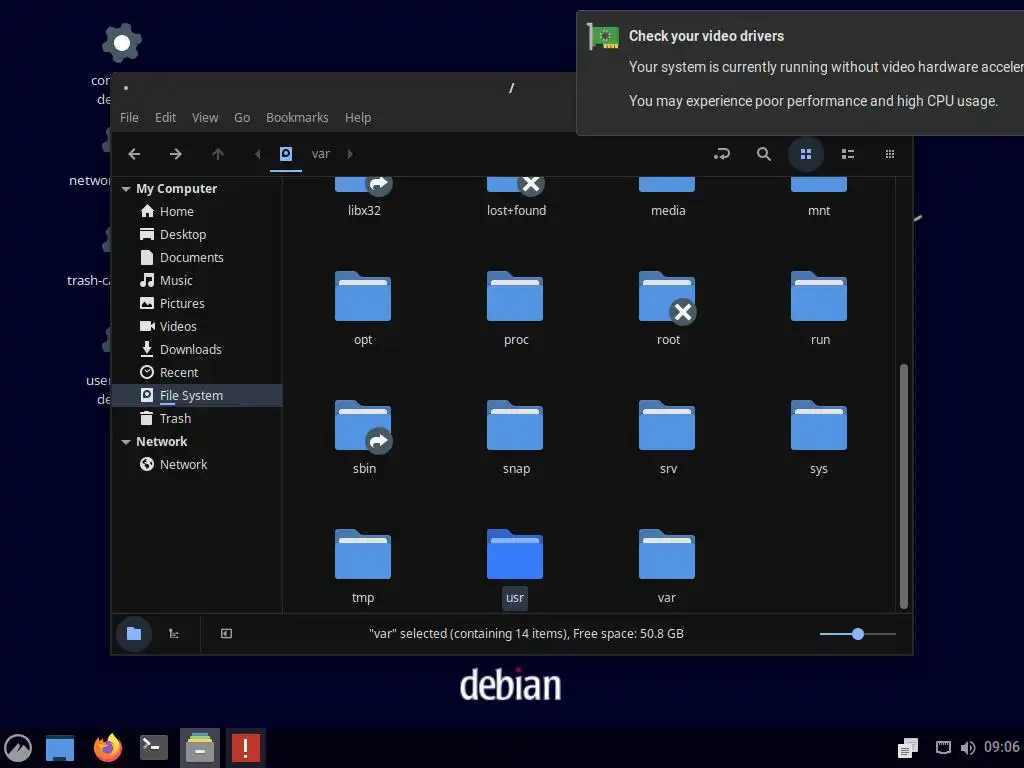Image resolution: width=1024 pixels, height=768 pixels.
Task: Show places in the sidebar
Action: tap(134, 633)
